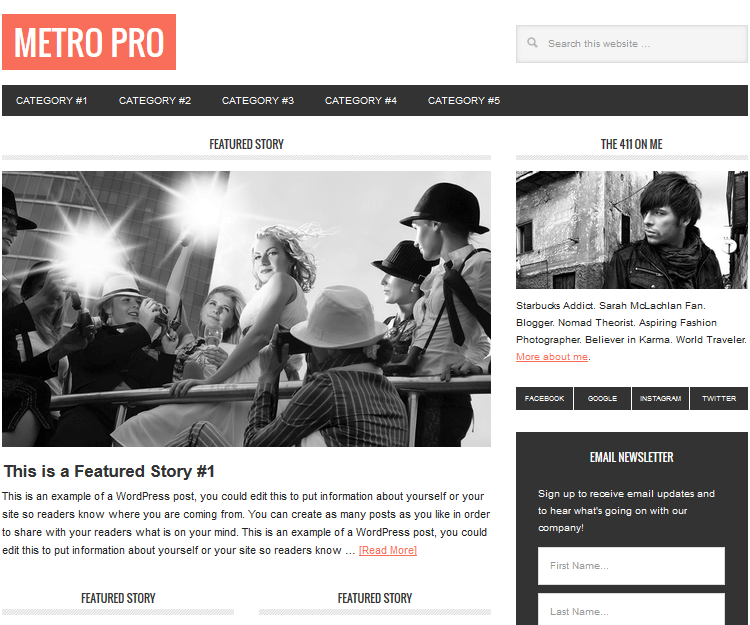Open This is a Featured Story #1 title
The width and height of the screenshot is (750, 625).
(109, 471)
